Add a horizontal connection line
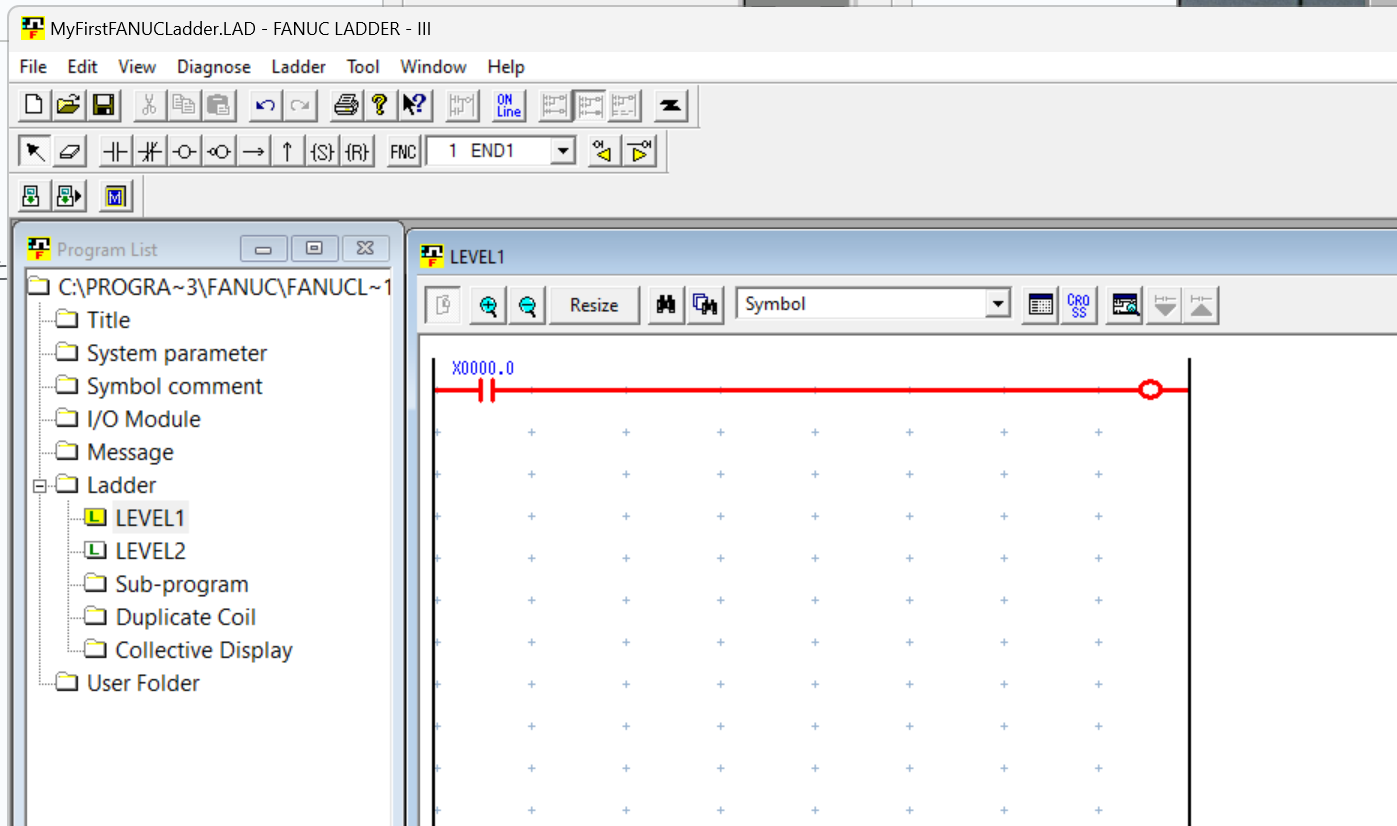The height and width of the screenshot is (826, 1397). coord(253,152)
